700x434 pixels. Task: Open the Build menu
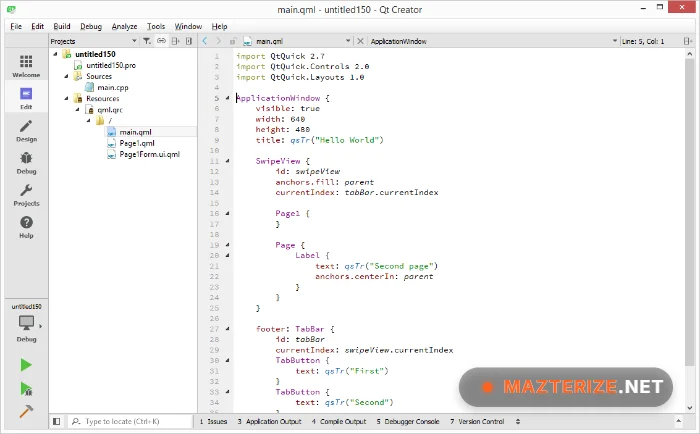(x=62, y=26)
